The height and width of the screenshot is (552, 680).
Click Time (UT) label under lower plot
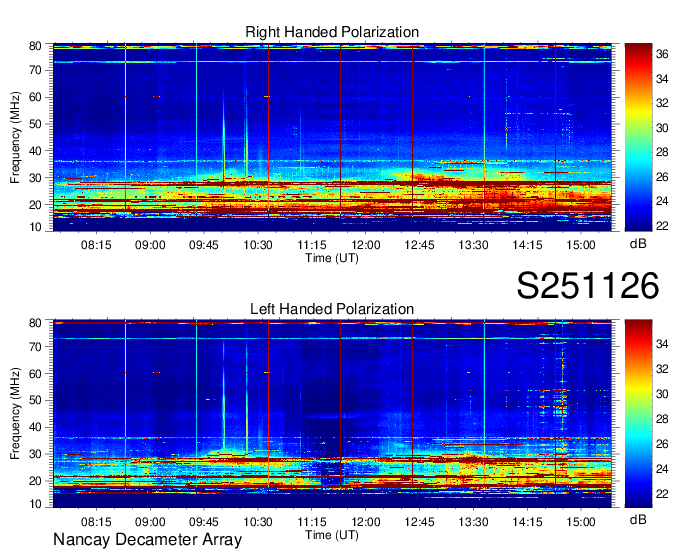tap(331, 534)
